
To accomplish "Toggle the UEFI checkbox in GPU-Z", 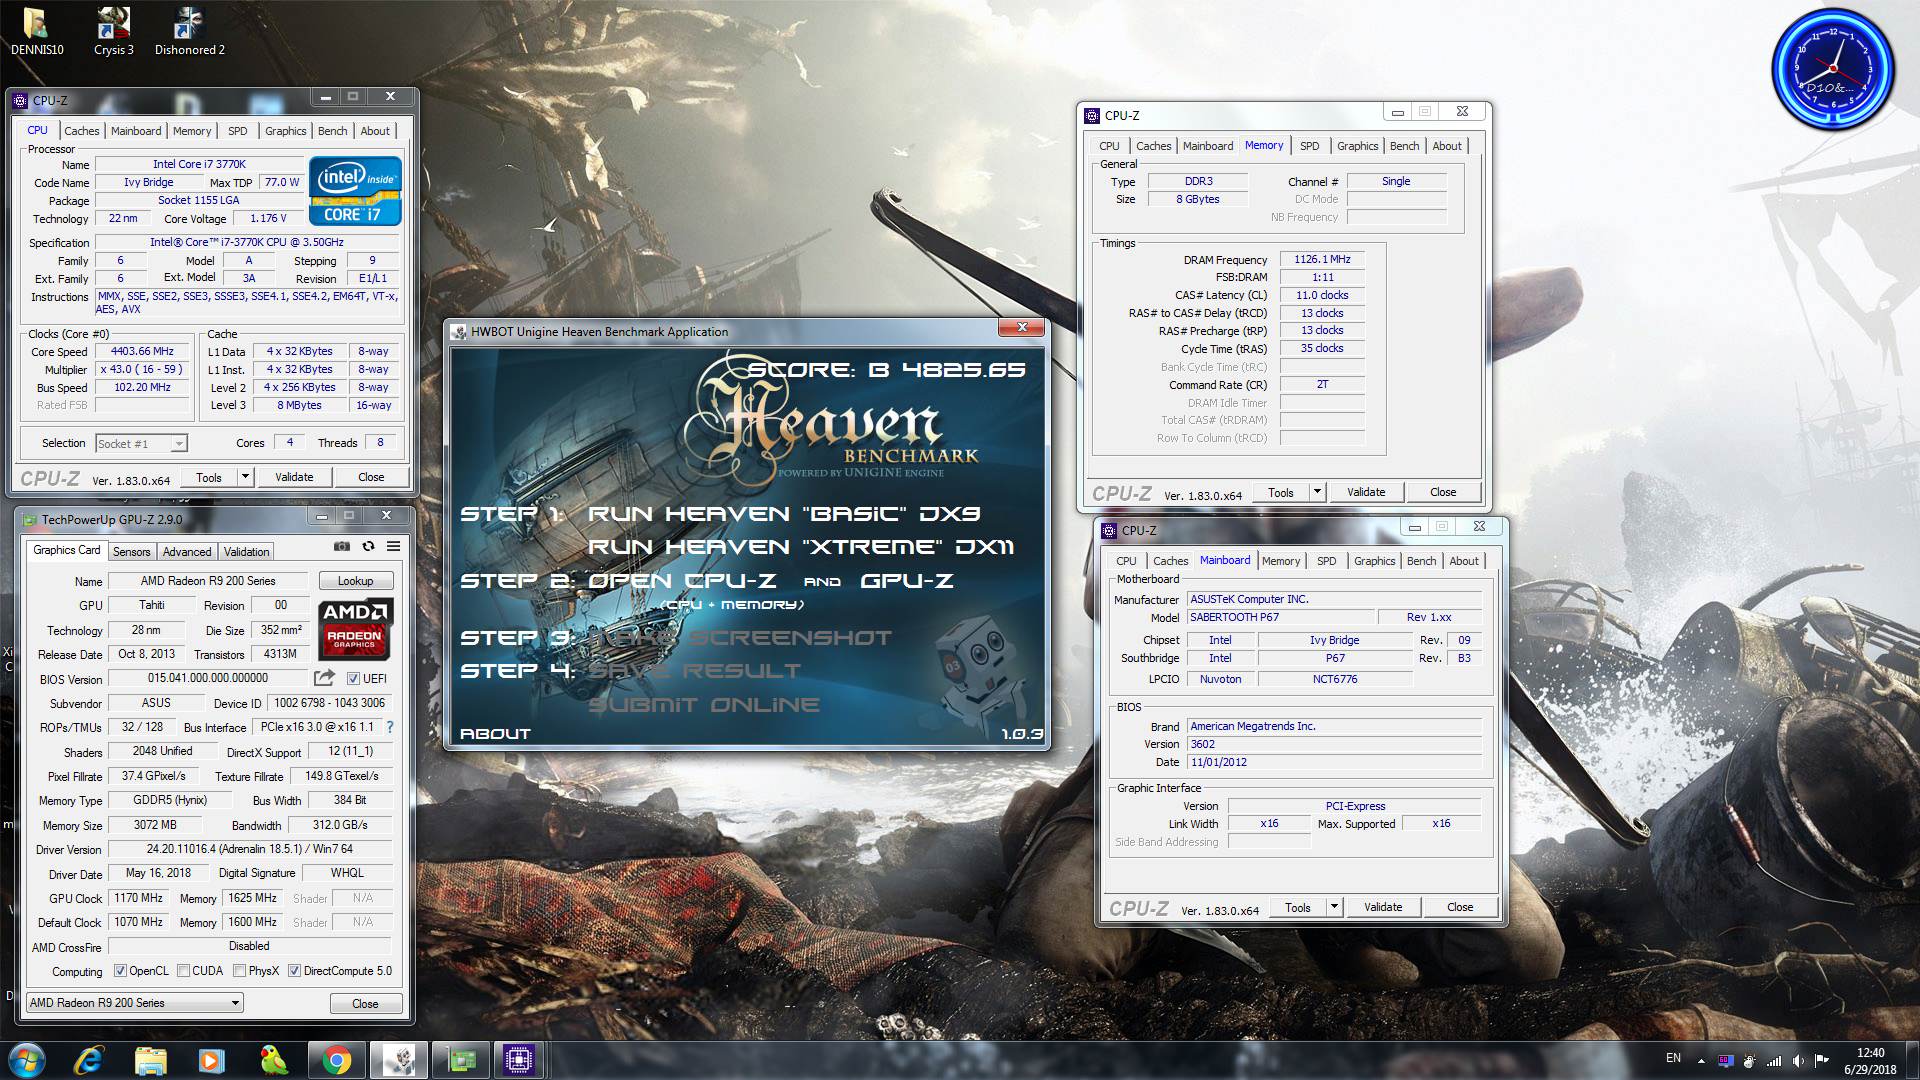I will [x=353, y=678].
